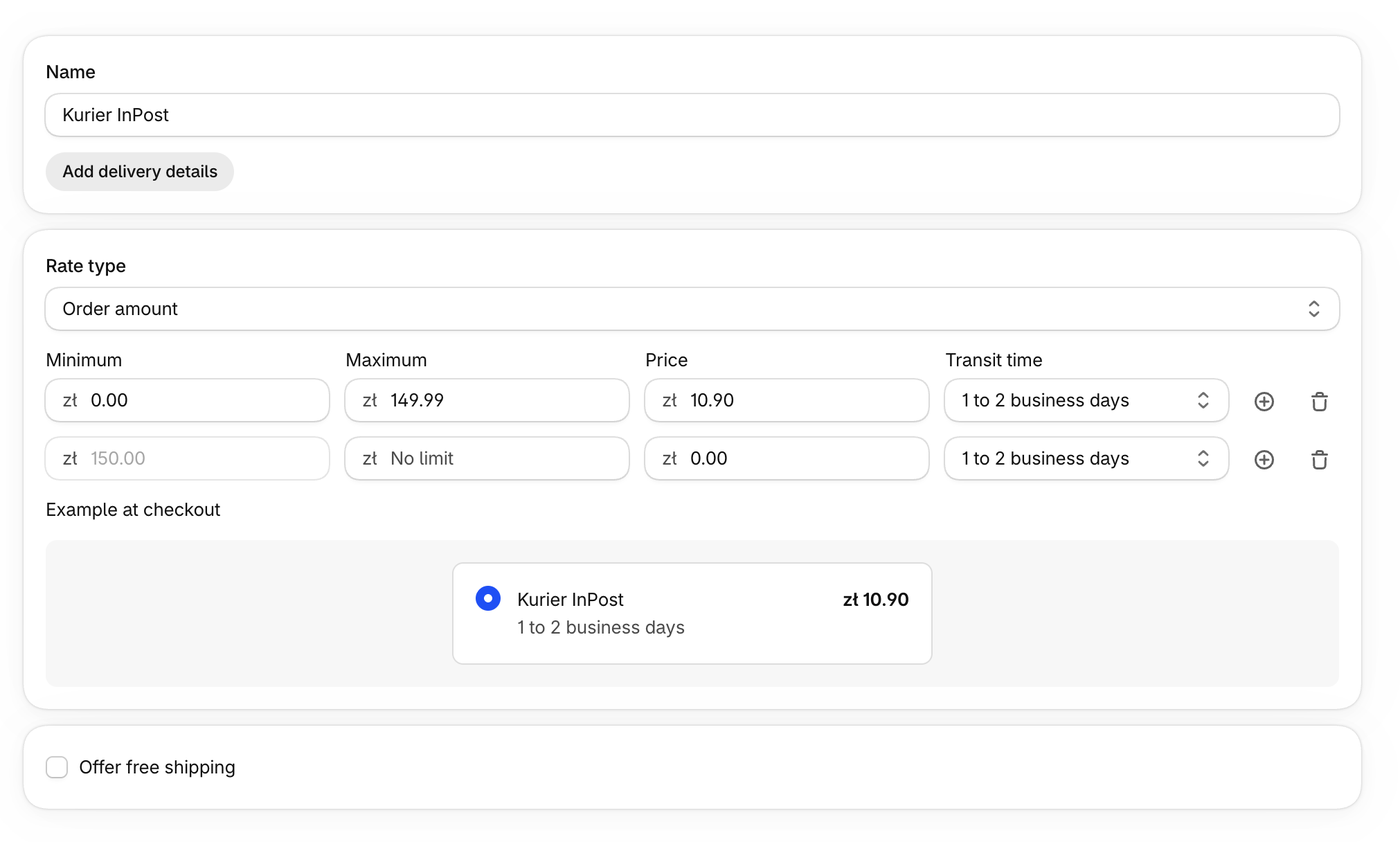
Task: Open transit time dropdown for the 10.90 rate
Action: coord(1086,400)
